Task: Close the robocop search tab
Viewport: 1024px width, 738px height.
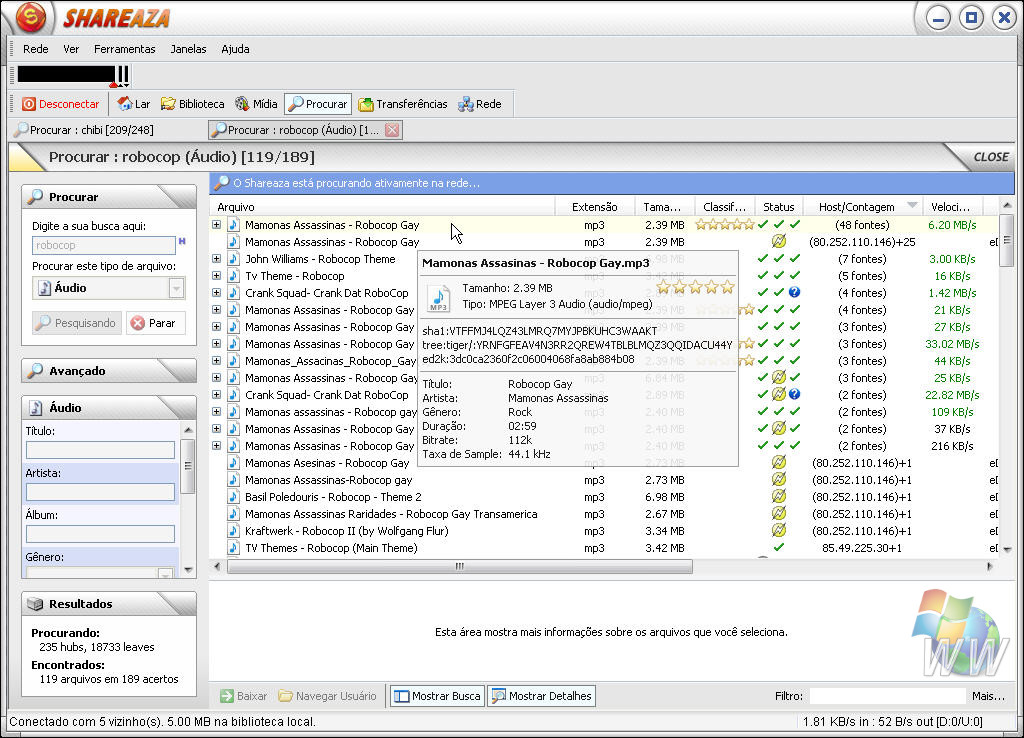Action: click(x=392, y=130)
